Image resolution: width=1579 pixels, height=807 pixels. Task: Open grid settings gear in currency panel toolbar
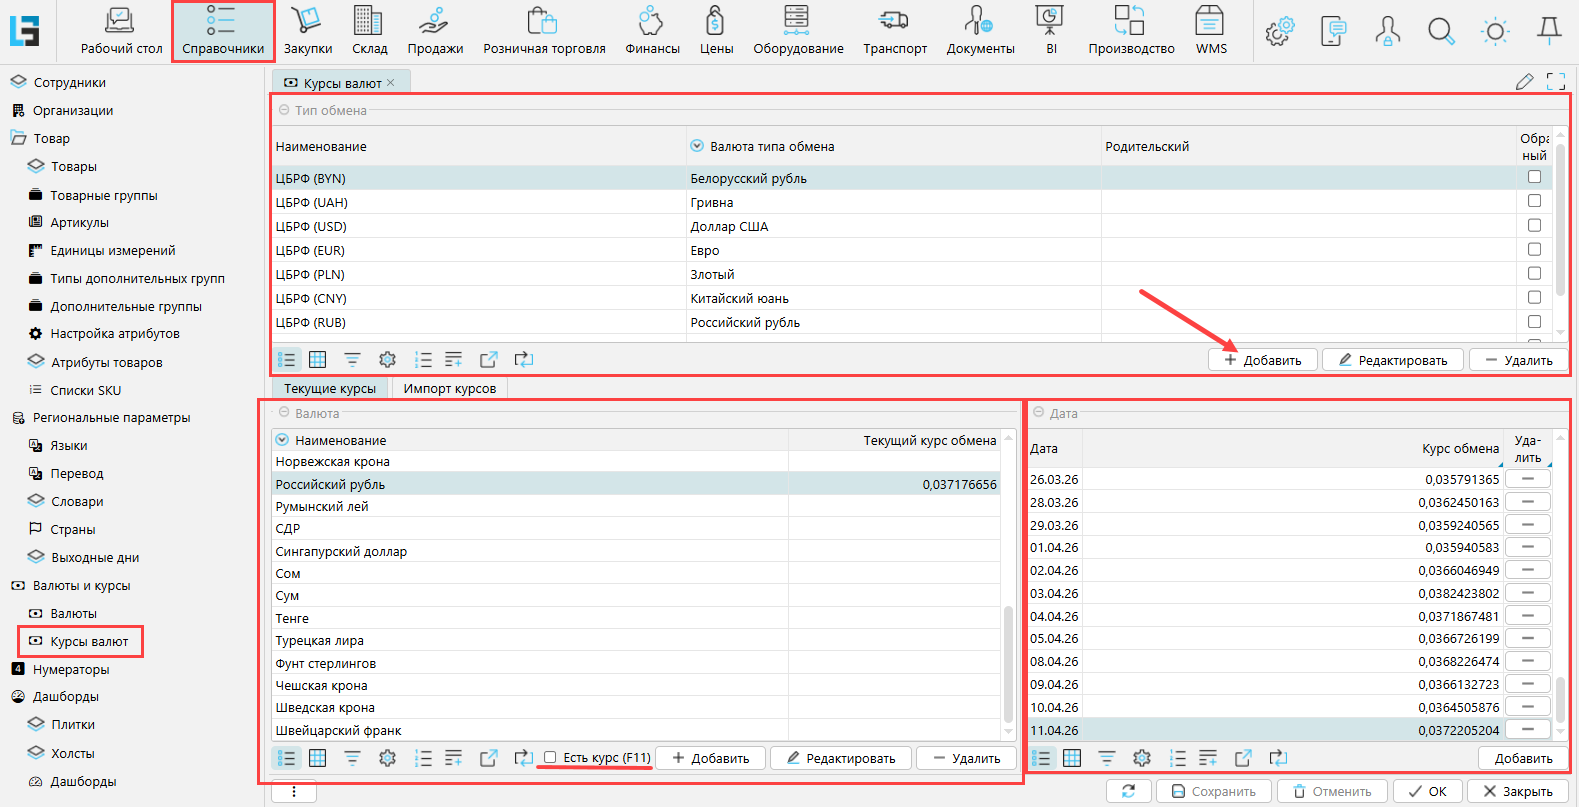387,758
